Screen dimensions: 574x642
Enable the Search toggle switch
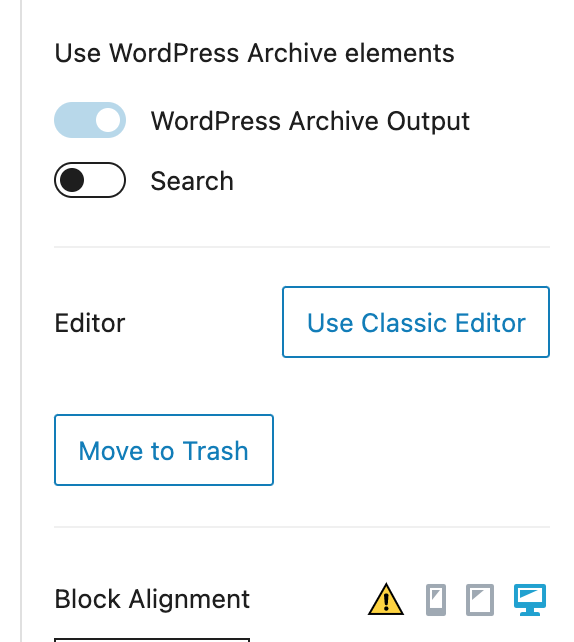pyautogui.click(x=90, y=180)
